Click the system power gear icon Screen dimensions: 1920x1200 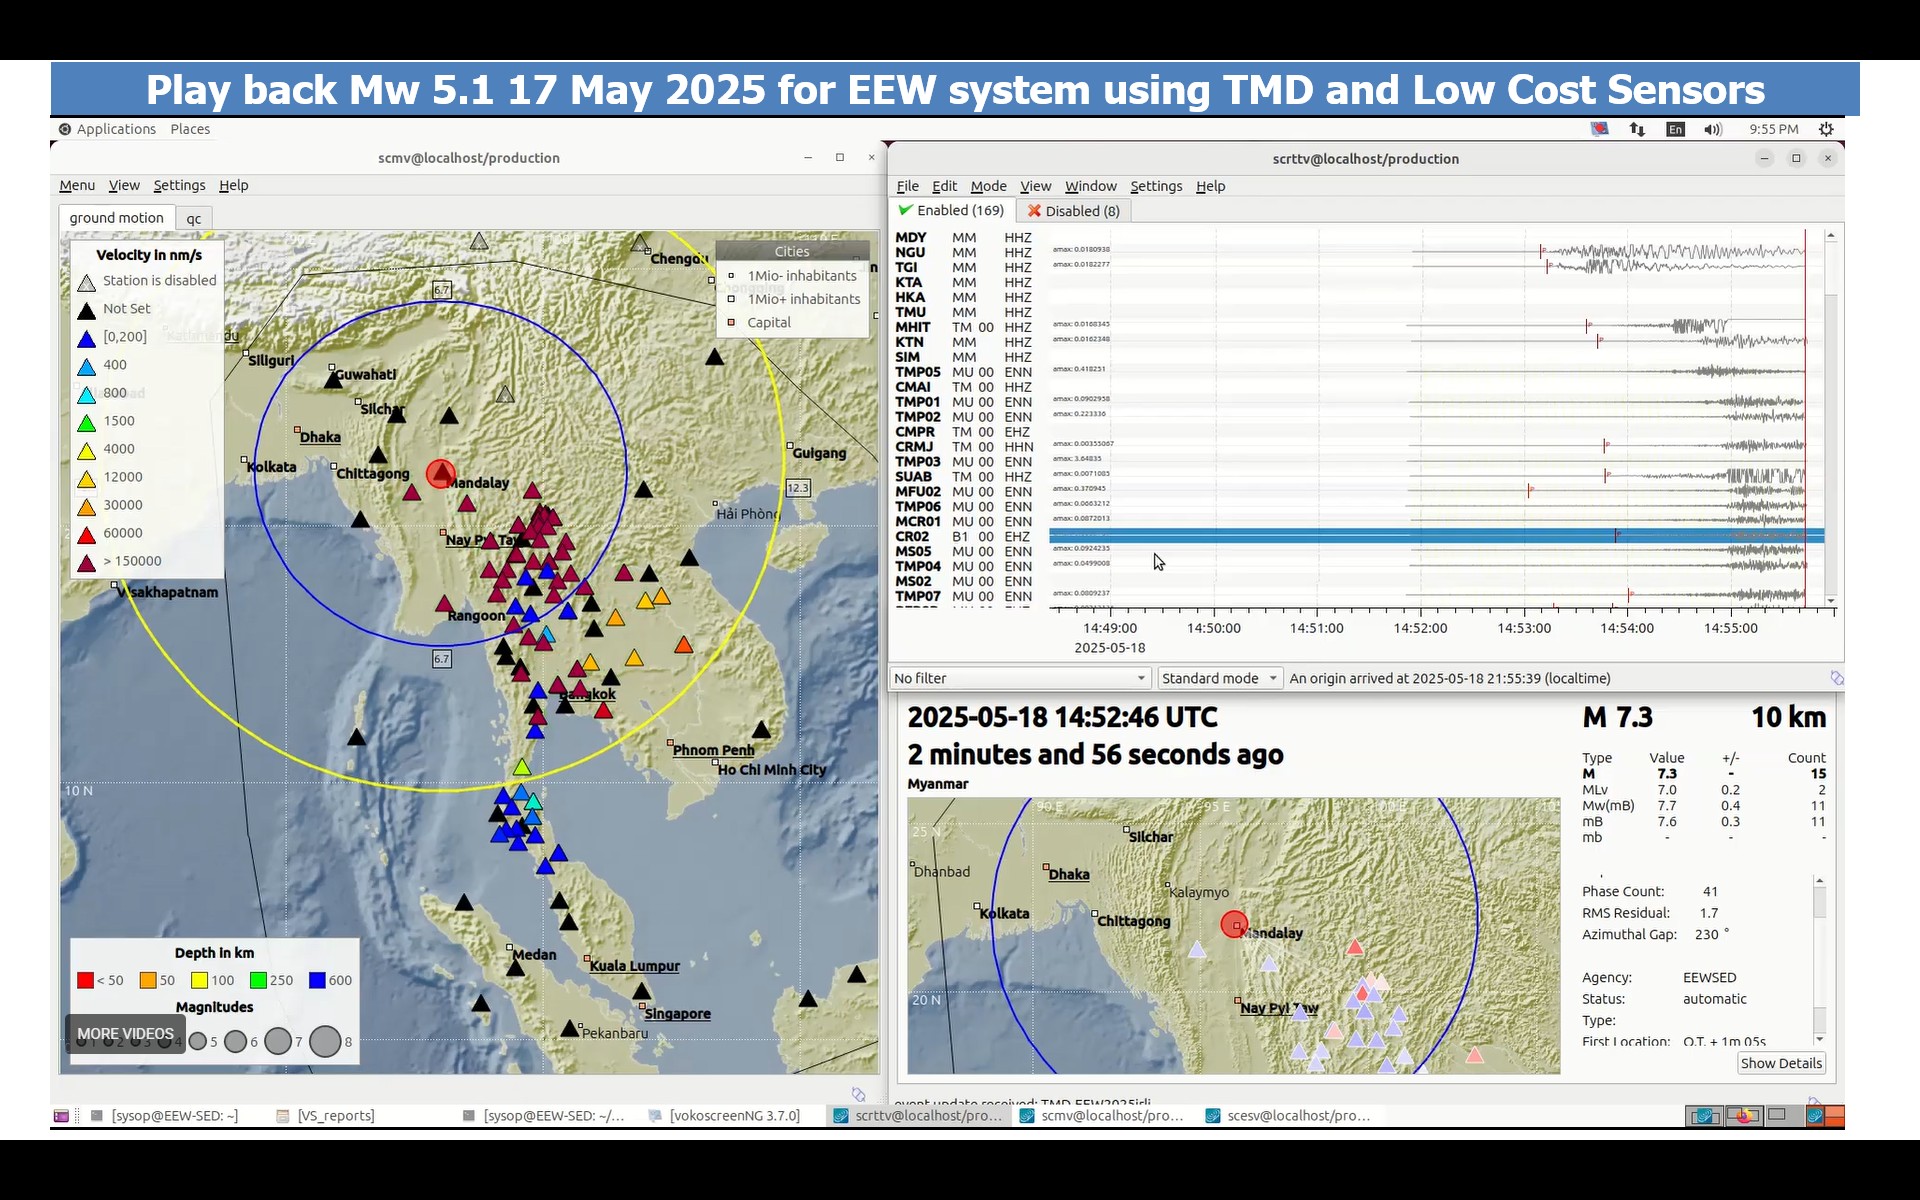click(x=1826, y=129)
